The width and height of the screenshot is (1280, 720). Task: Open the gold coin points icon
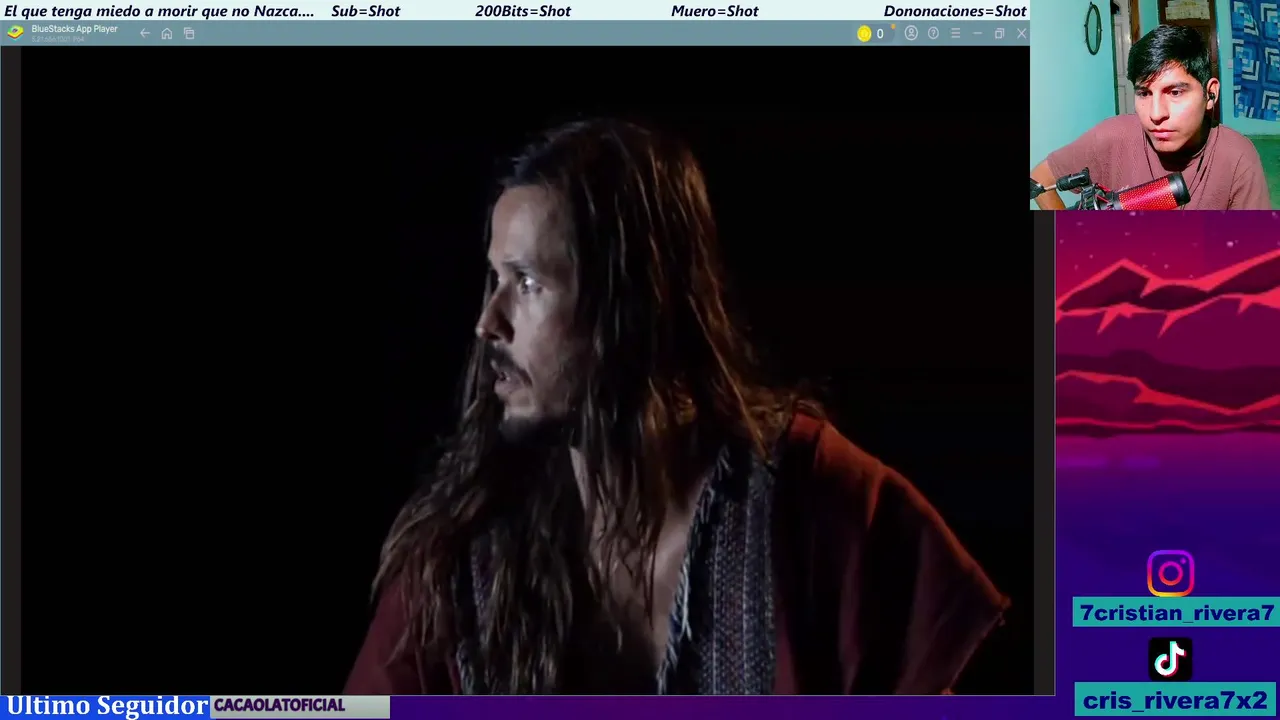864,33
